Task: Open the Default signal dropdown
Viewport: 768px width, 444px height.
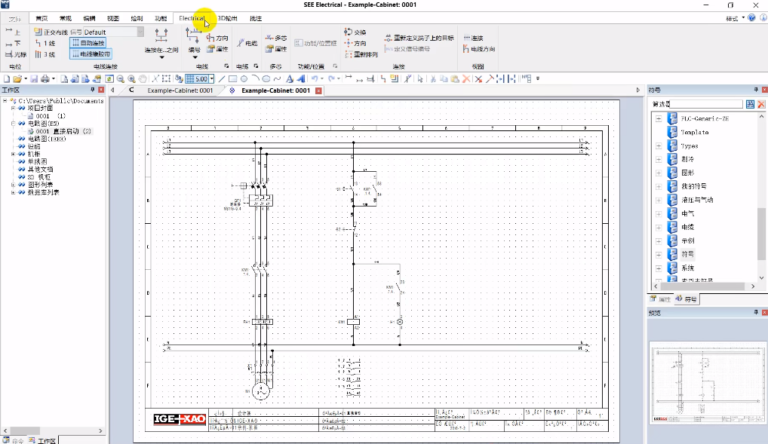Action: click(x=141, y=32)
